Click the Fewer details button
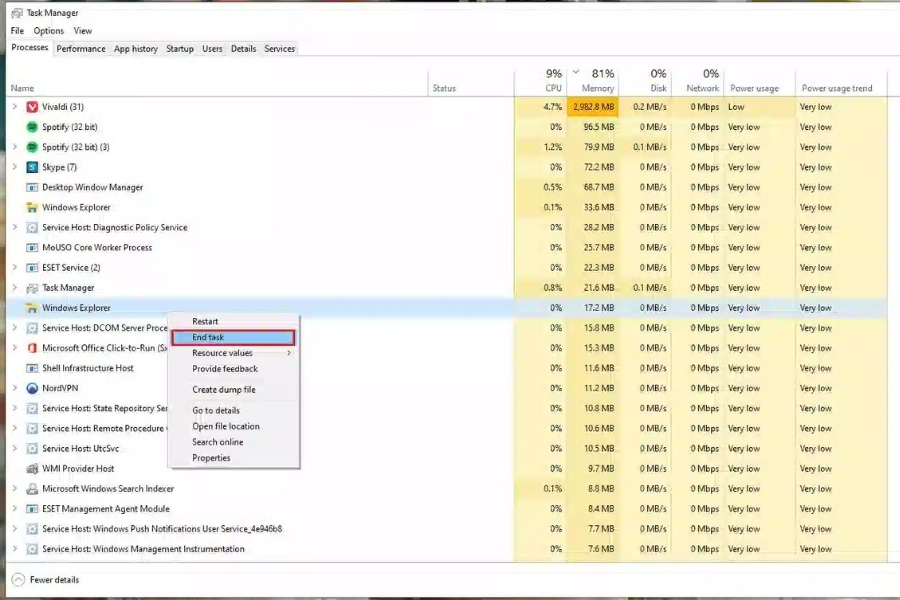Screen dimensions: 900x600 click(43, 580)
